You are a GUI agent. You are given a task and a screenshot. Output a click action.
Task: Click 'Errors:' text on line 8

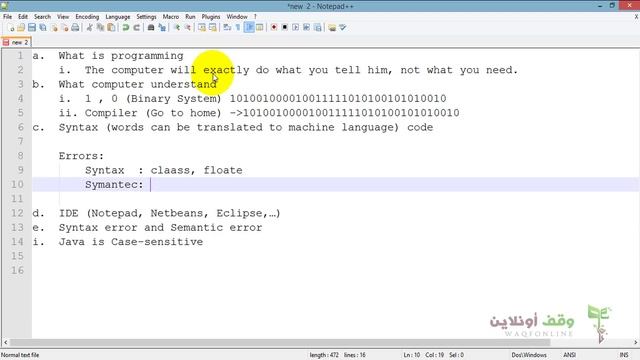(81, 156)
